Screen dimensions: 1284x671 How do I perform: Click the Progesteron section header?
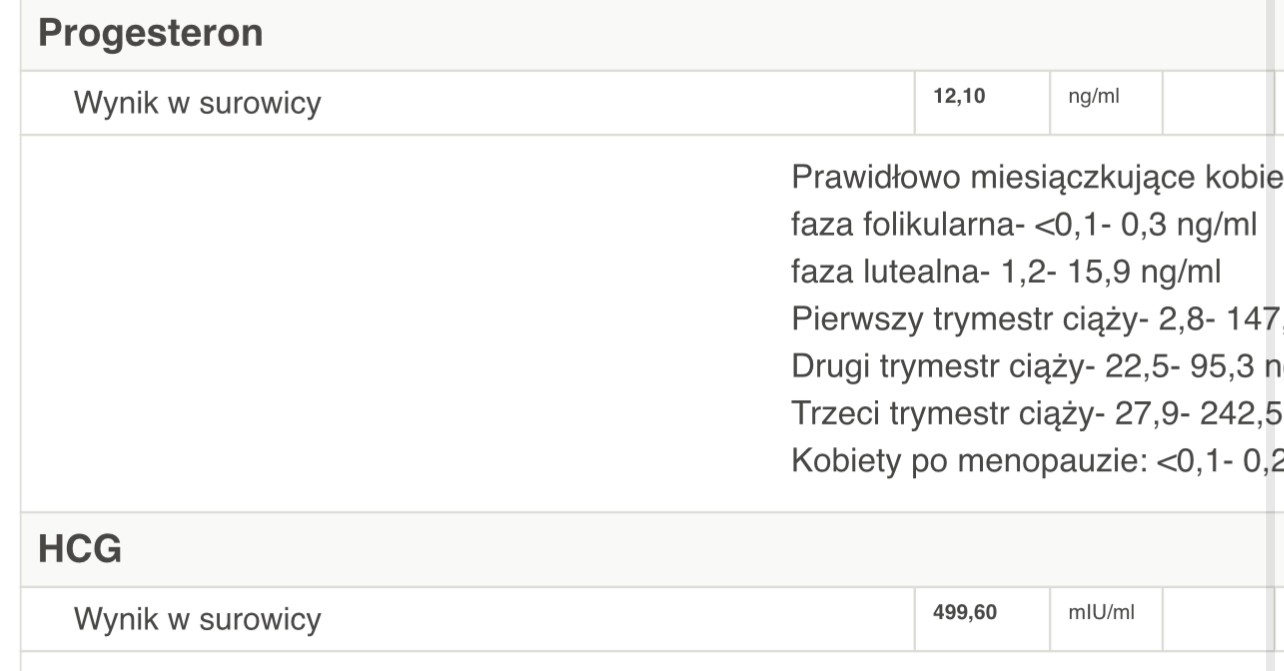pos(151,33)
